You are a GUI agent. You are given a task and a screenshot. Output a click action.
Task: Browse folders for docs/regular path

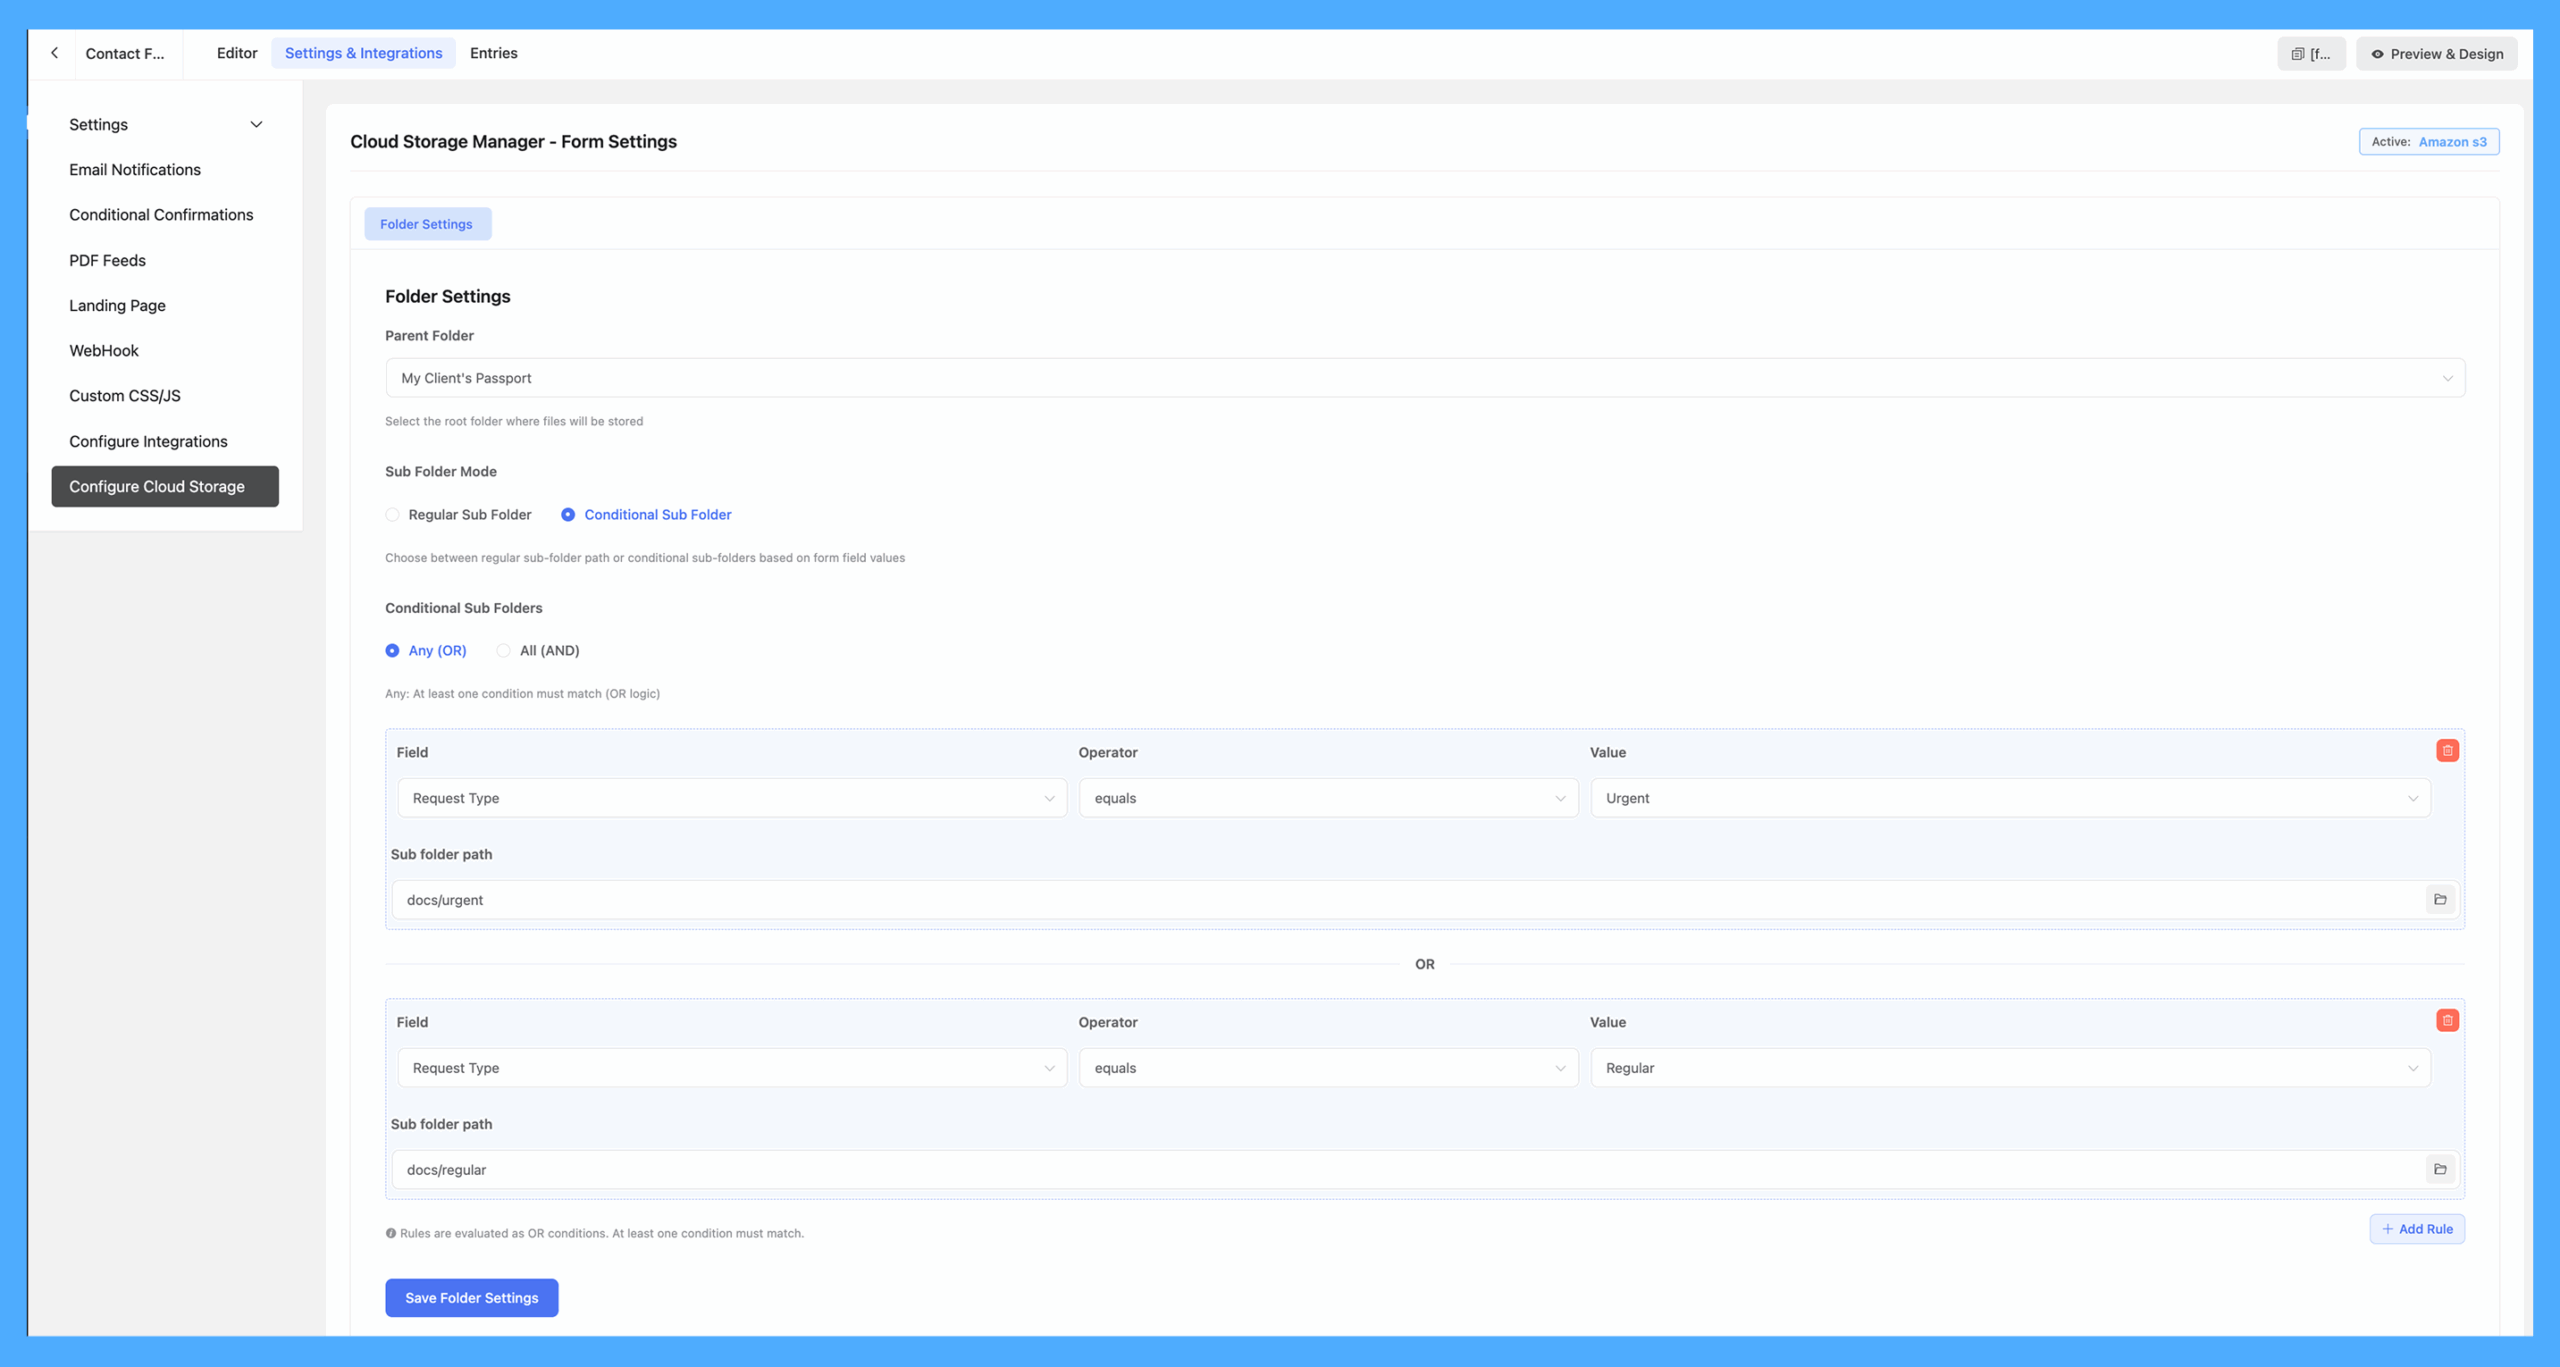[2439, 1169]
